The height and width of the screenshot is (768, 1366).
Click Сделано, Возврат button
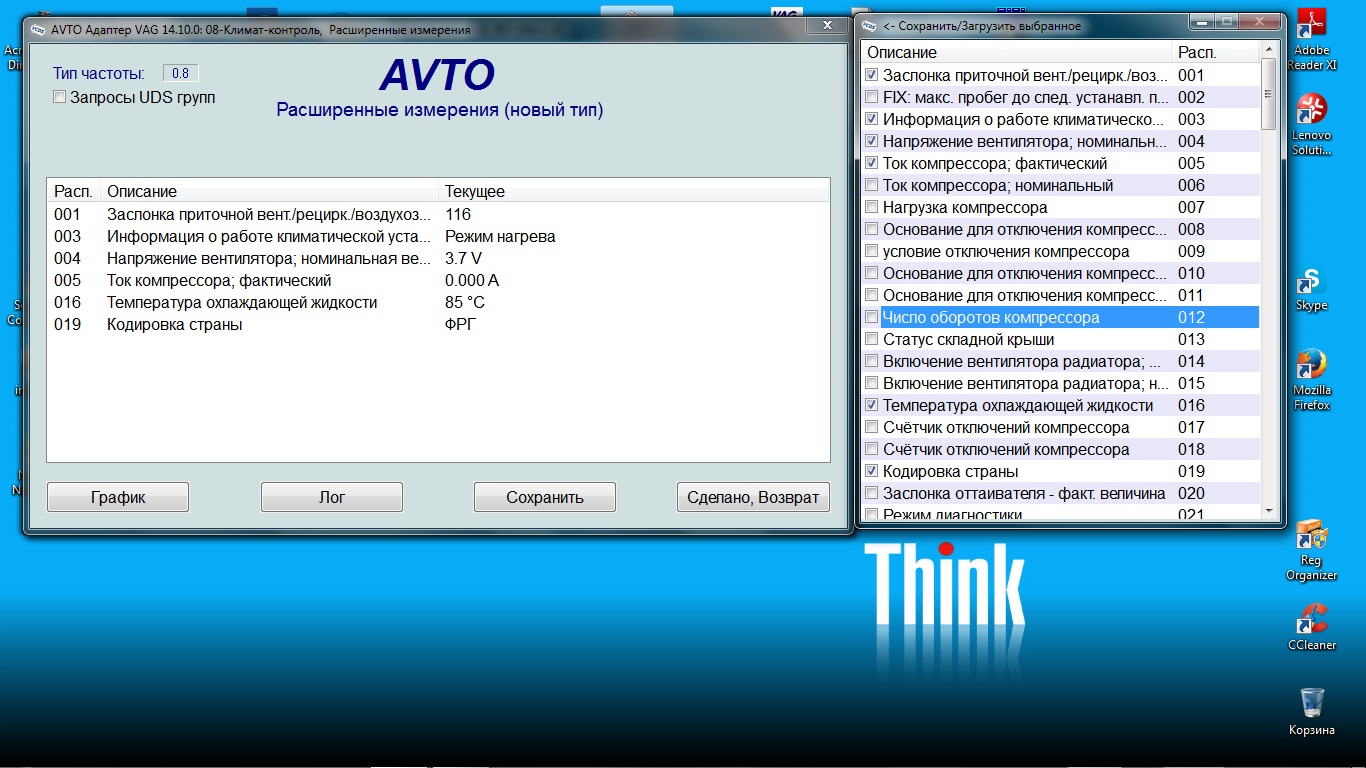point(752,497)
